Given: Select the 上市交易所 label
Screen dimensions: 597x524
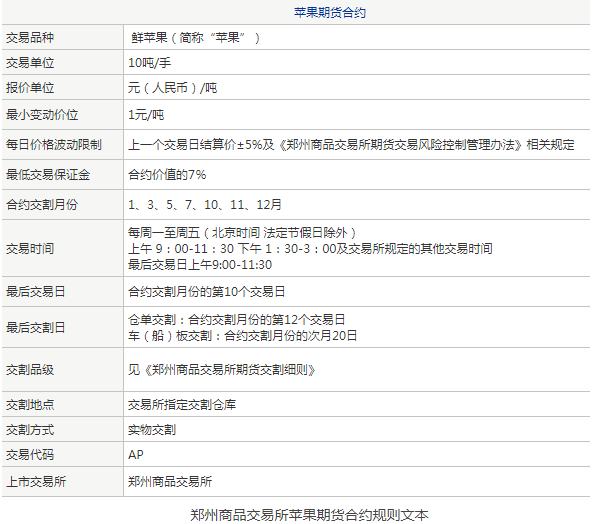Looking at the screenshot, I should coord(36,482).
